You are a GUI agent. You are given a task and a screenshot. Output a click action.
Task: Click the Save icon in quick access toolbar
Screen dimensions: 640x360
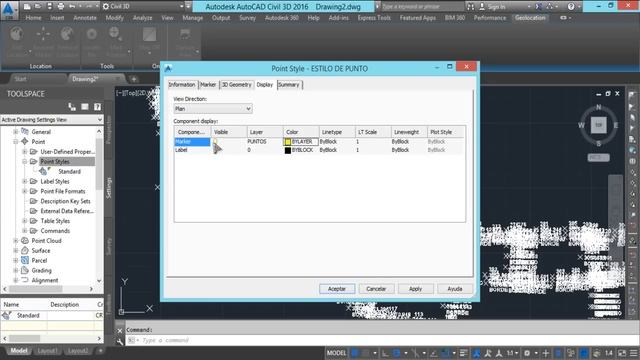[x=49, y=6]
